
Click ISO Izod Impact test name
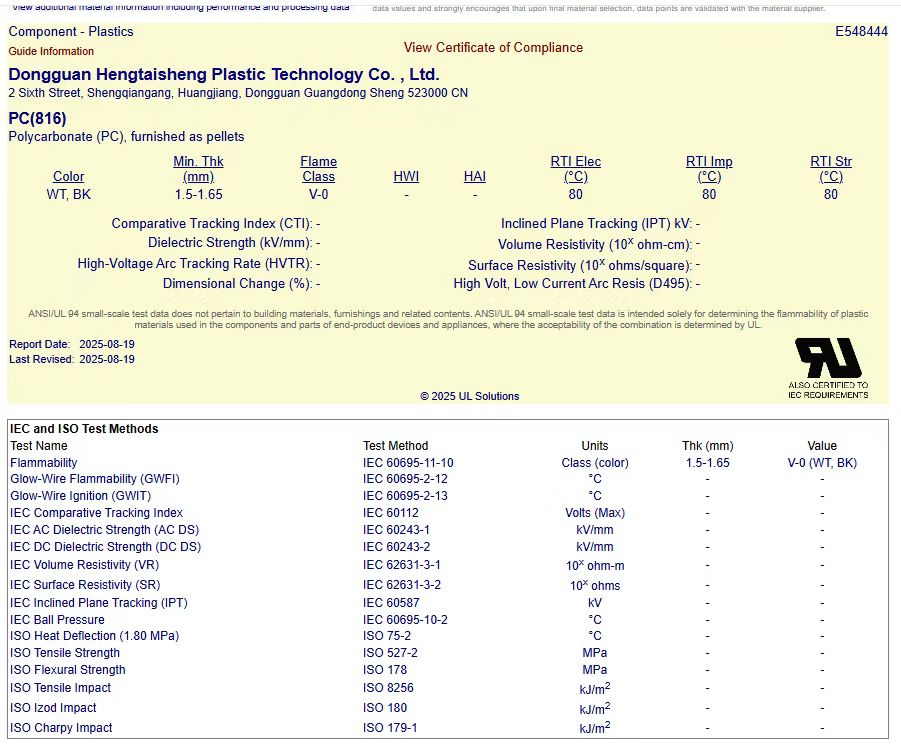(53, 708)
